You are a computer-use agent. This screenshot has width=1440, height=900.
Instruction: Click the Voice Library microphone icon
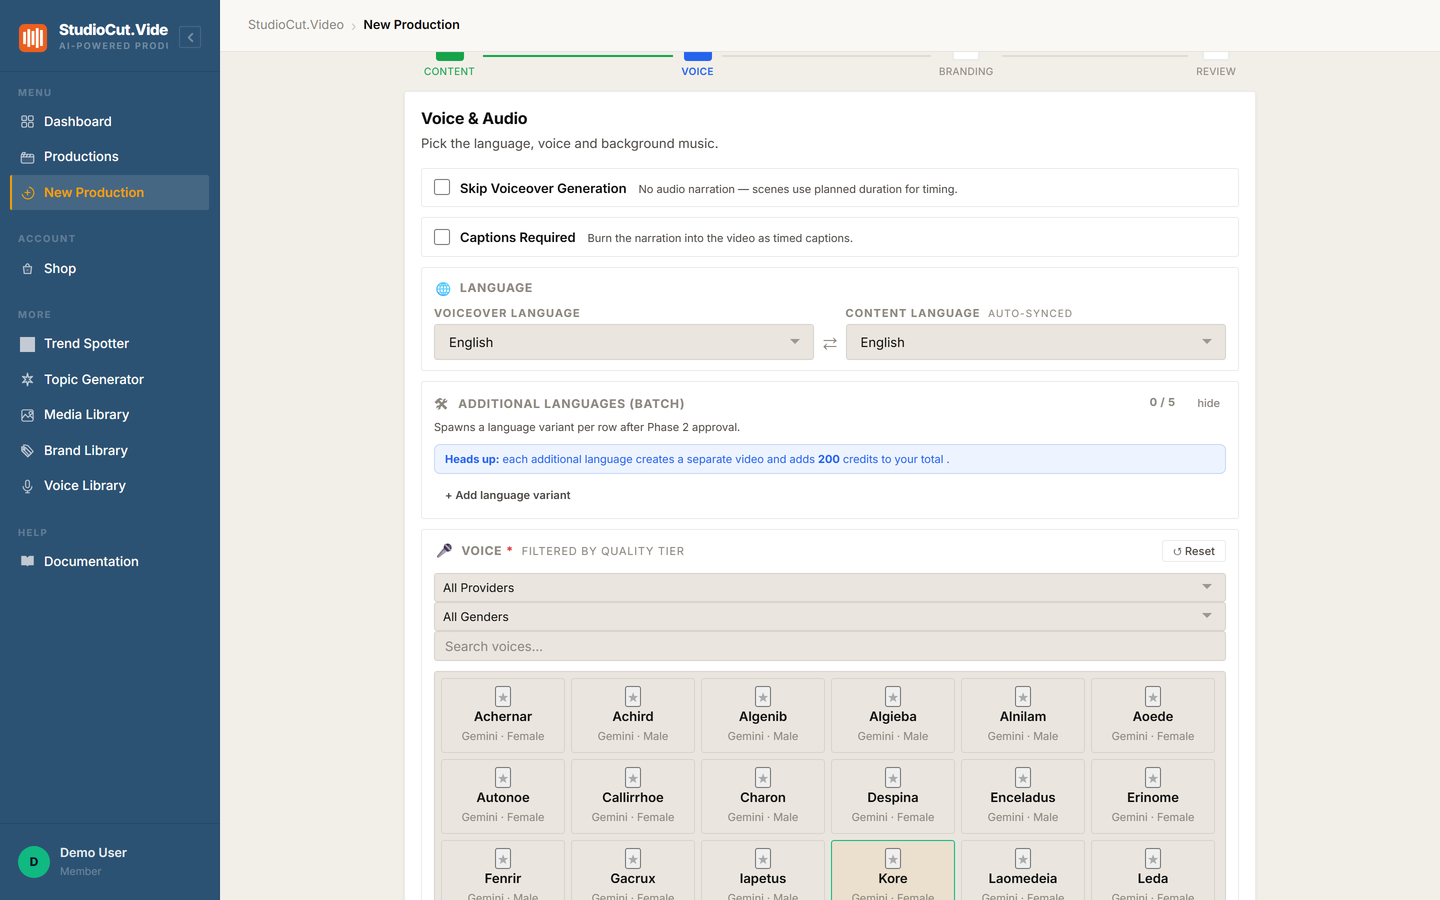tap(27, 486)
